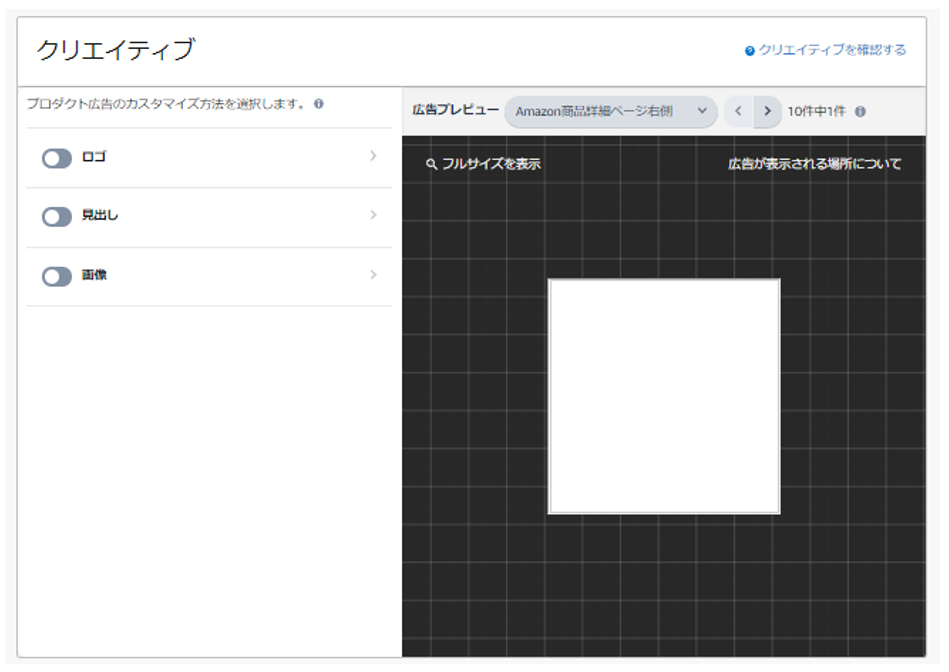Click the フルサイズを表示 magnifier icon
The width and height of the screenshot is (949, 672).
431,164
